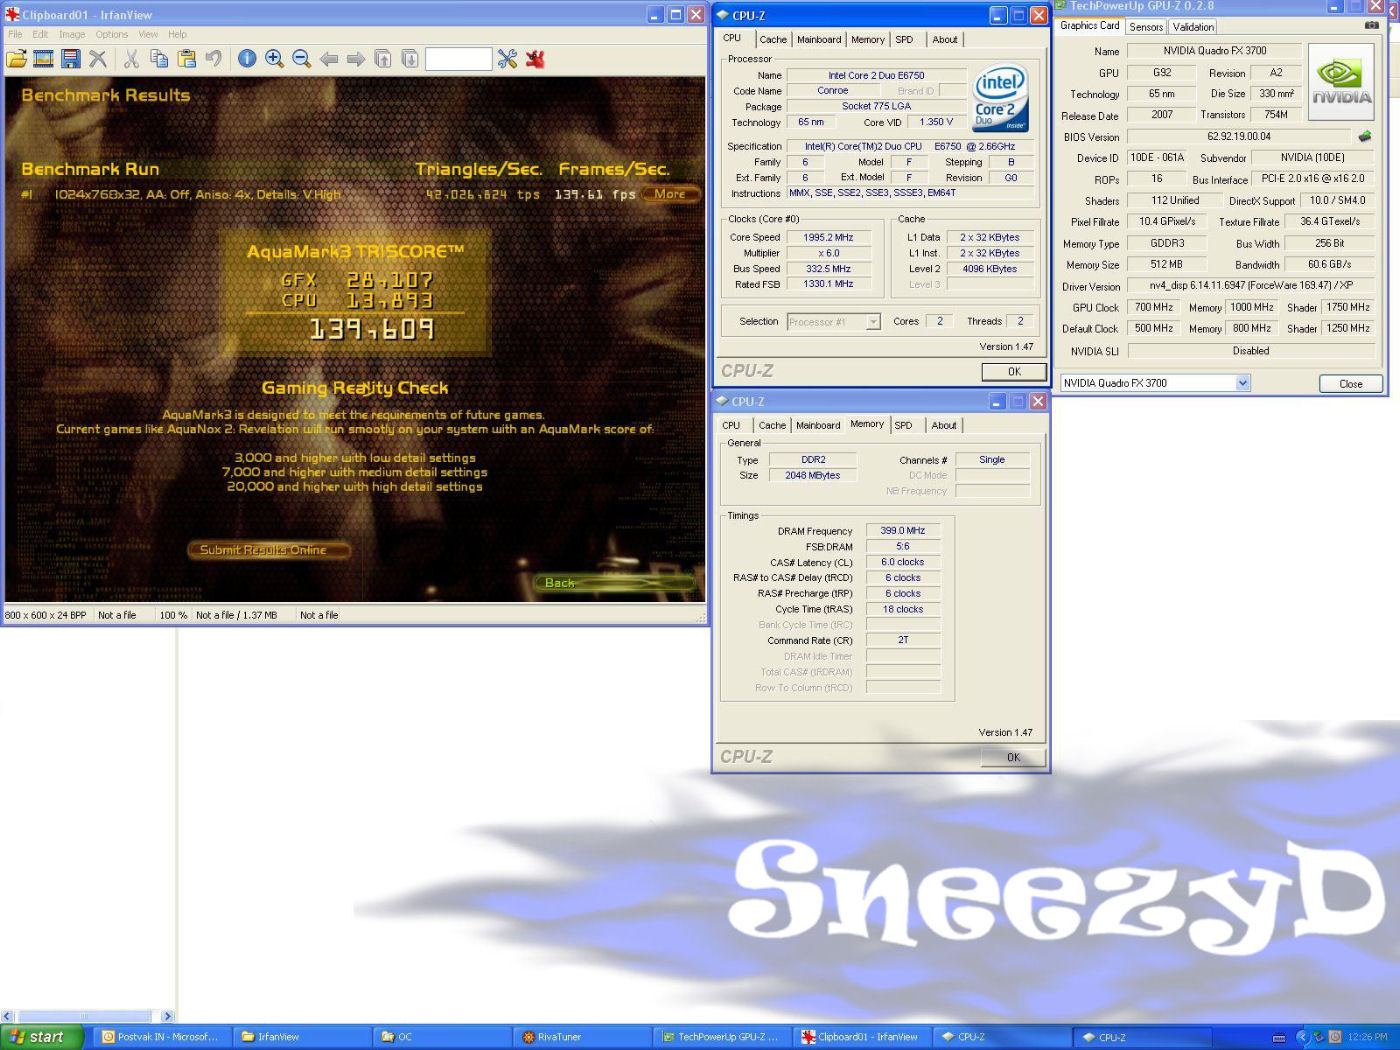1400x1050 pixels.
Task: Undo the last action in IrfanView
Action: 213,59
